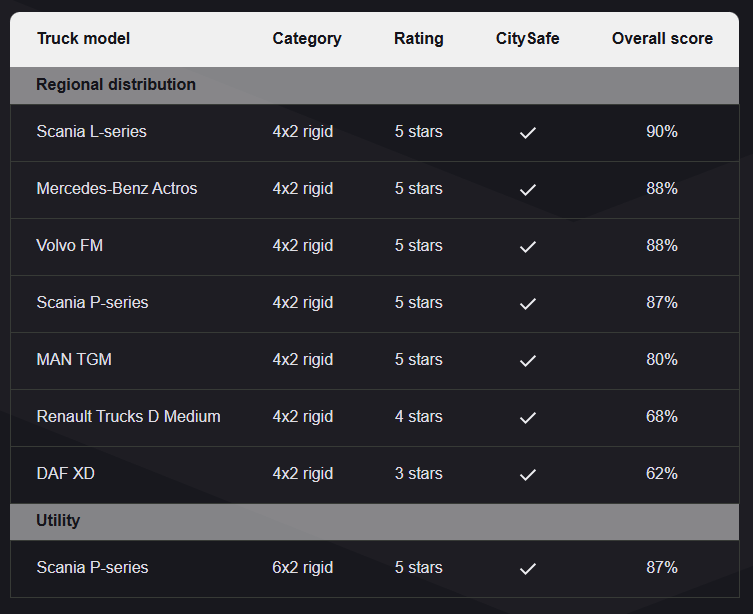This screenshot has height=614, width=753.
Task: Sort by the Truck model column header
Action: click(x=83, y=39)
